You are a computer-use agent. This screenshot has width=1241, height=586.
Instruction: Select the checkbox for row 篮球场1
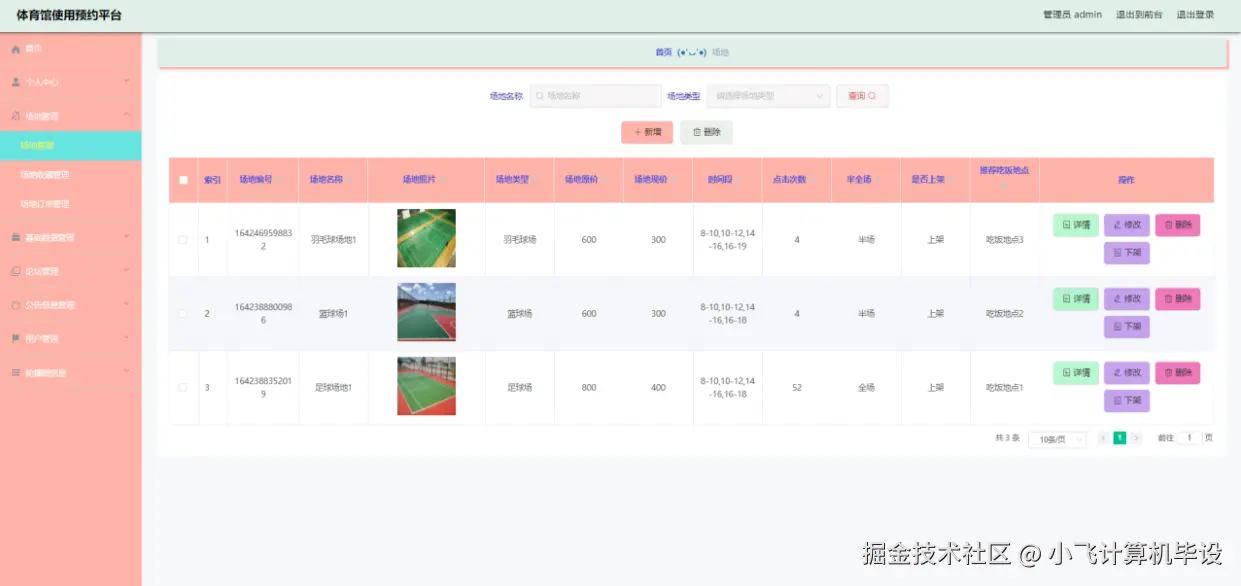[183, 313]
